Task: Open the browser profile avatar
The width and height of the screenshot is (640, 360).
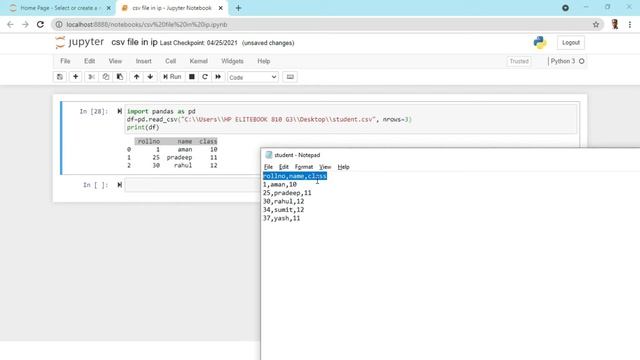Action: pyautogui.click(x=615, y=24)
